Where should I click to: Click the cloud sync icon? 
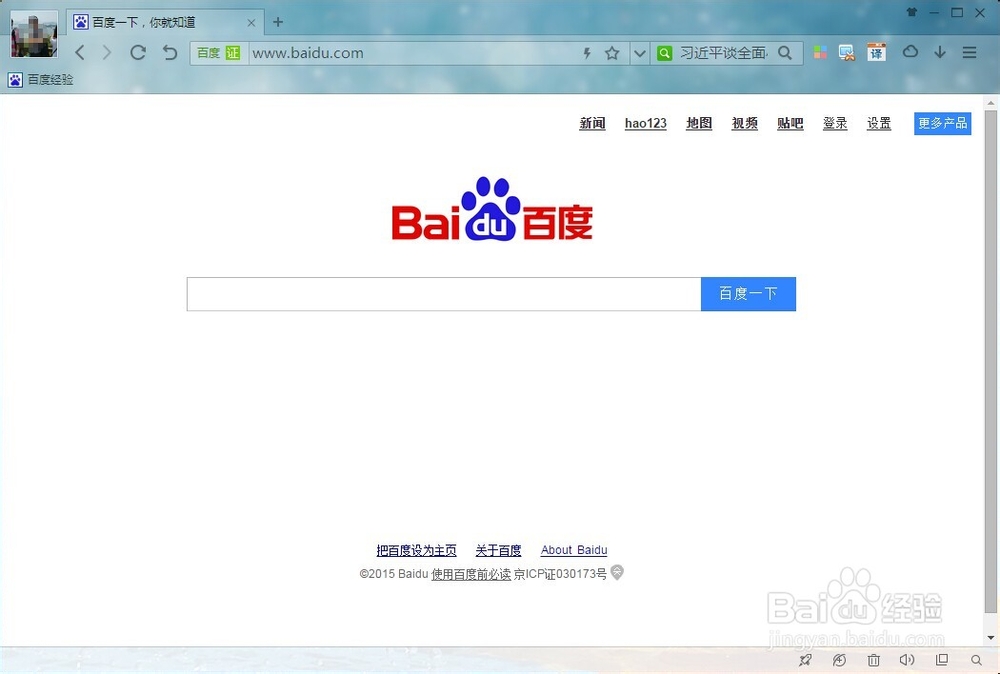click(910, 52)
